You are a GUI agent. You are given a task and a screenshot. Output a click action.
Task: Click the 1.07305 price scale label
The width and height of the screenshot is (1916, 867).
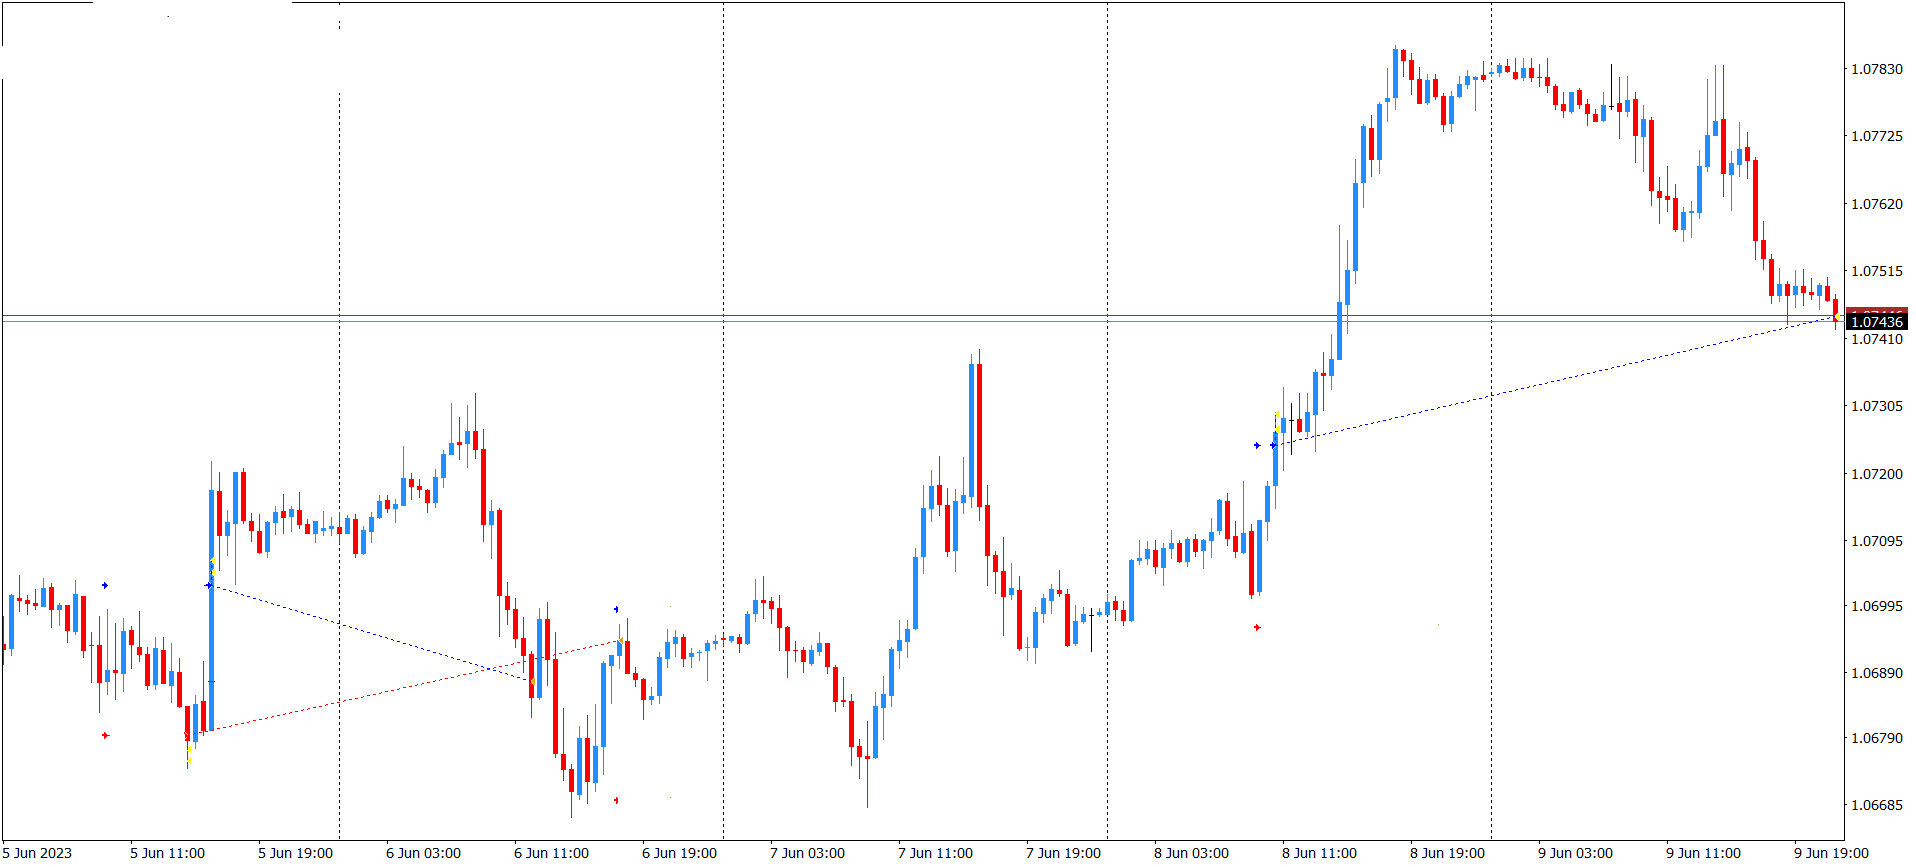(x=1877, y=406)
